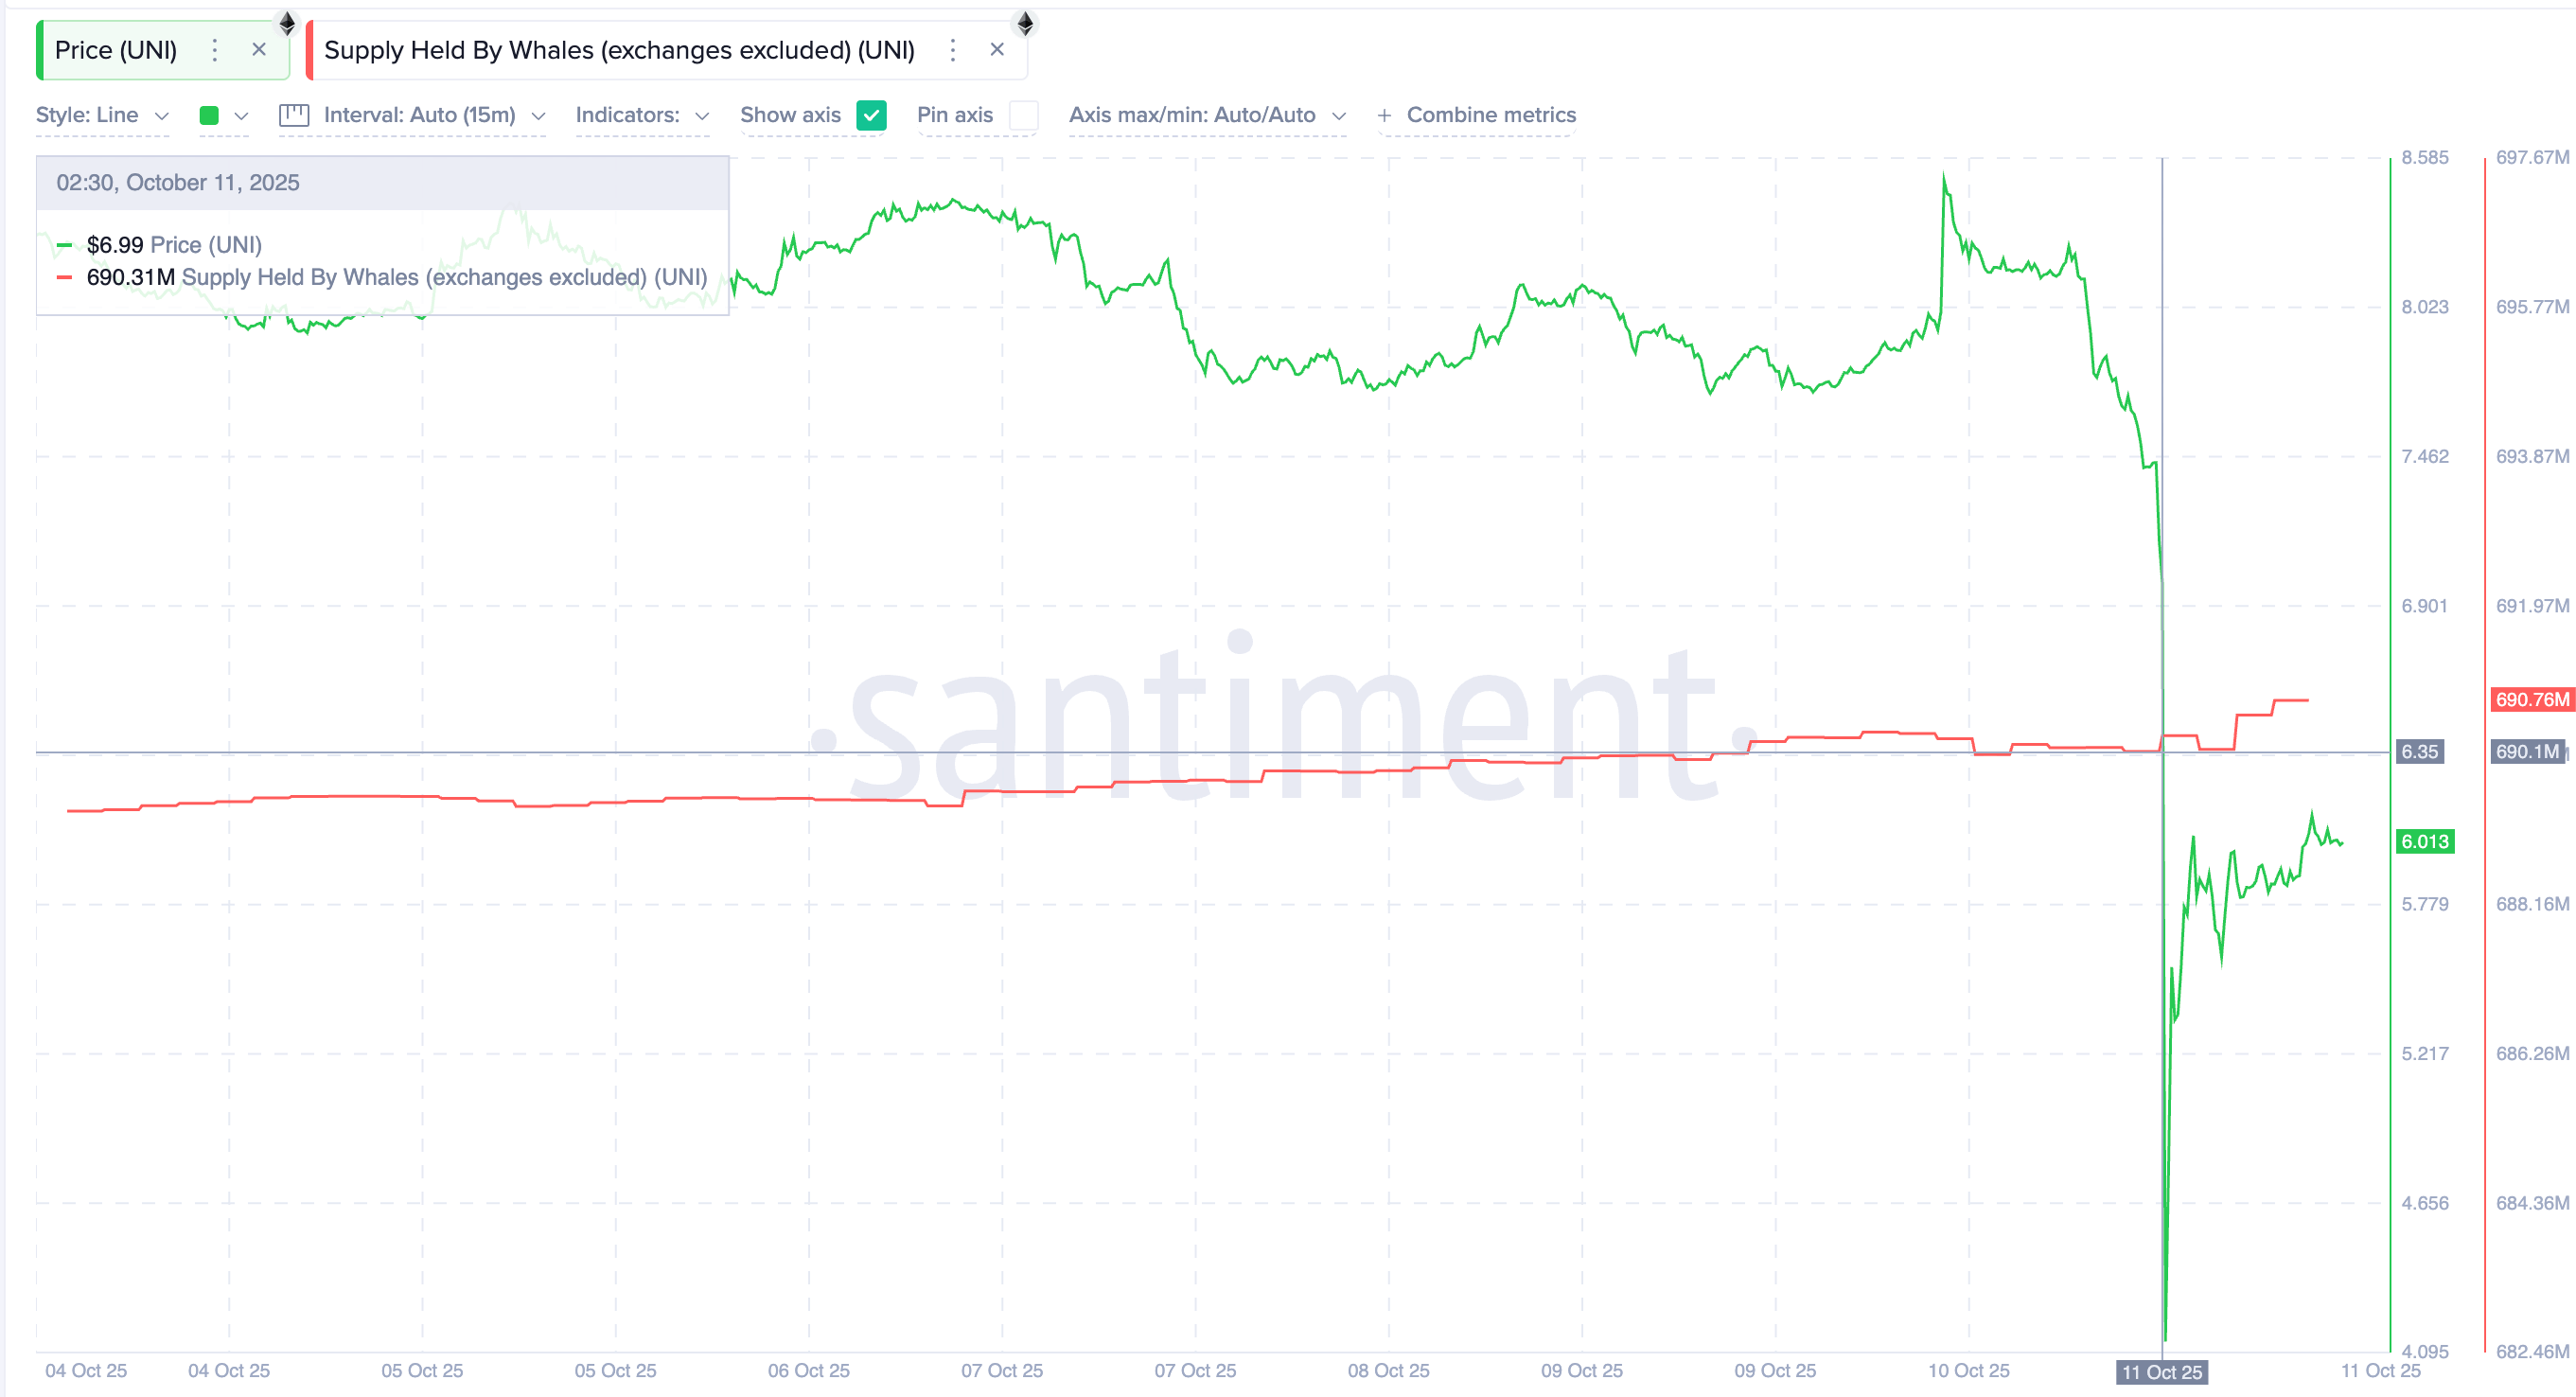Open options menu for Supply Held By Whales metric
Screen dimensions: 2576x1397
click(x=953, y=50)
